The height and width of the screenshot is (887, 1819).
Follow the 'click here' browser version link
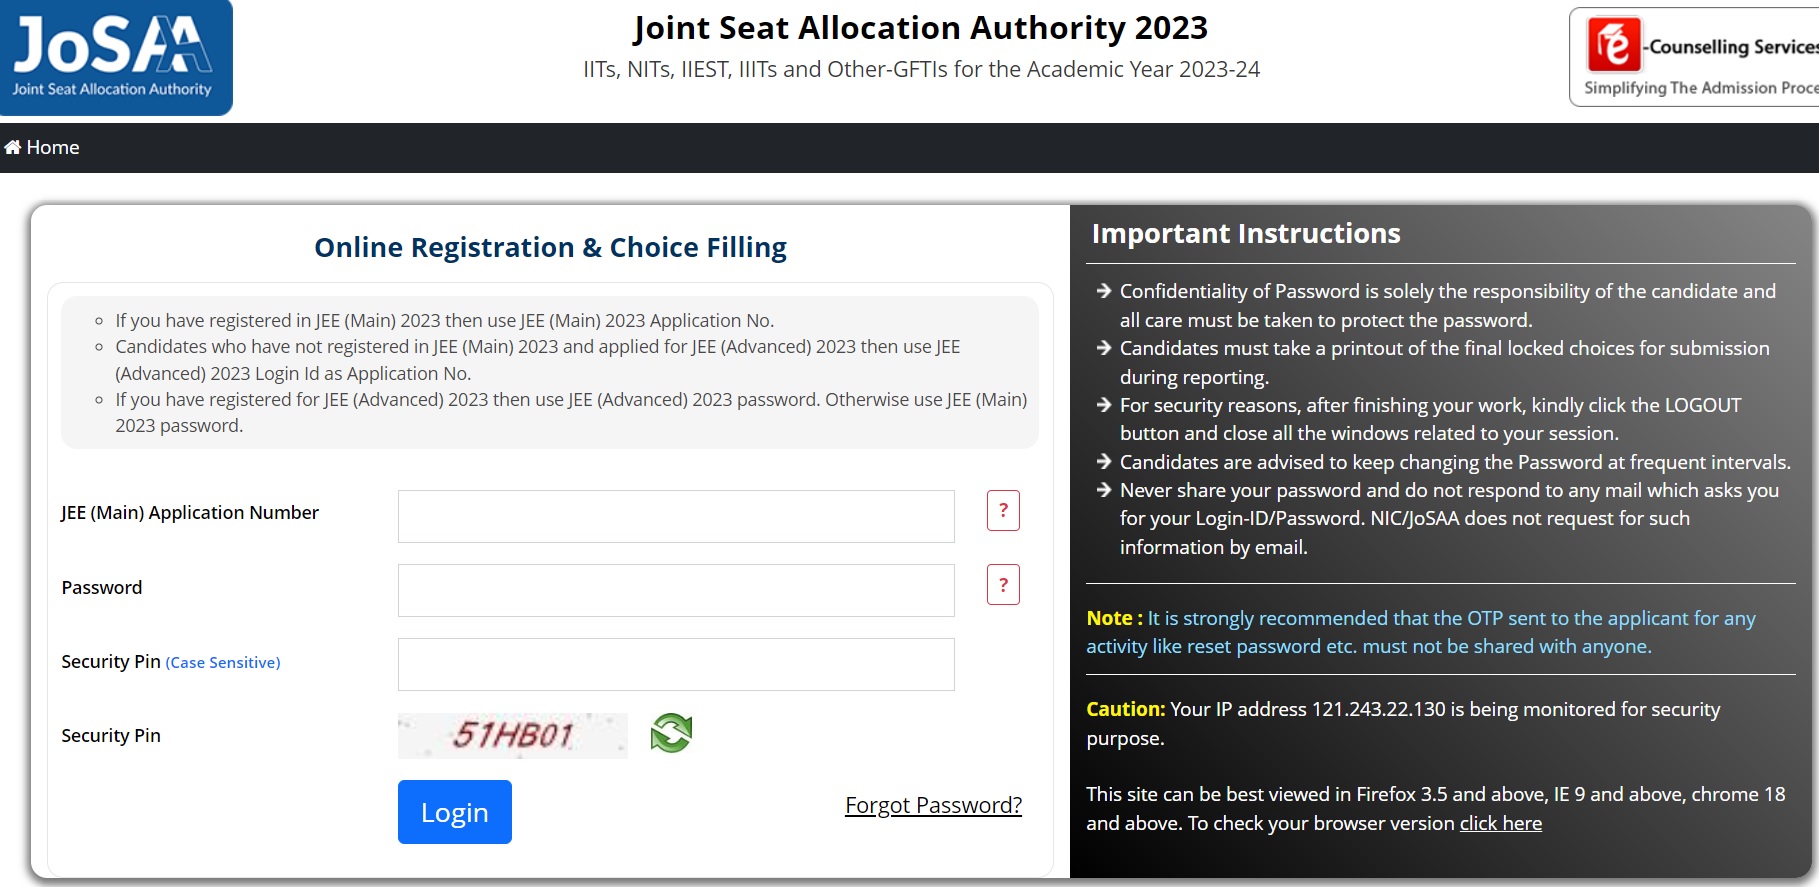coord(1500,823)
